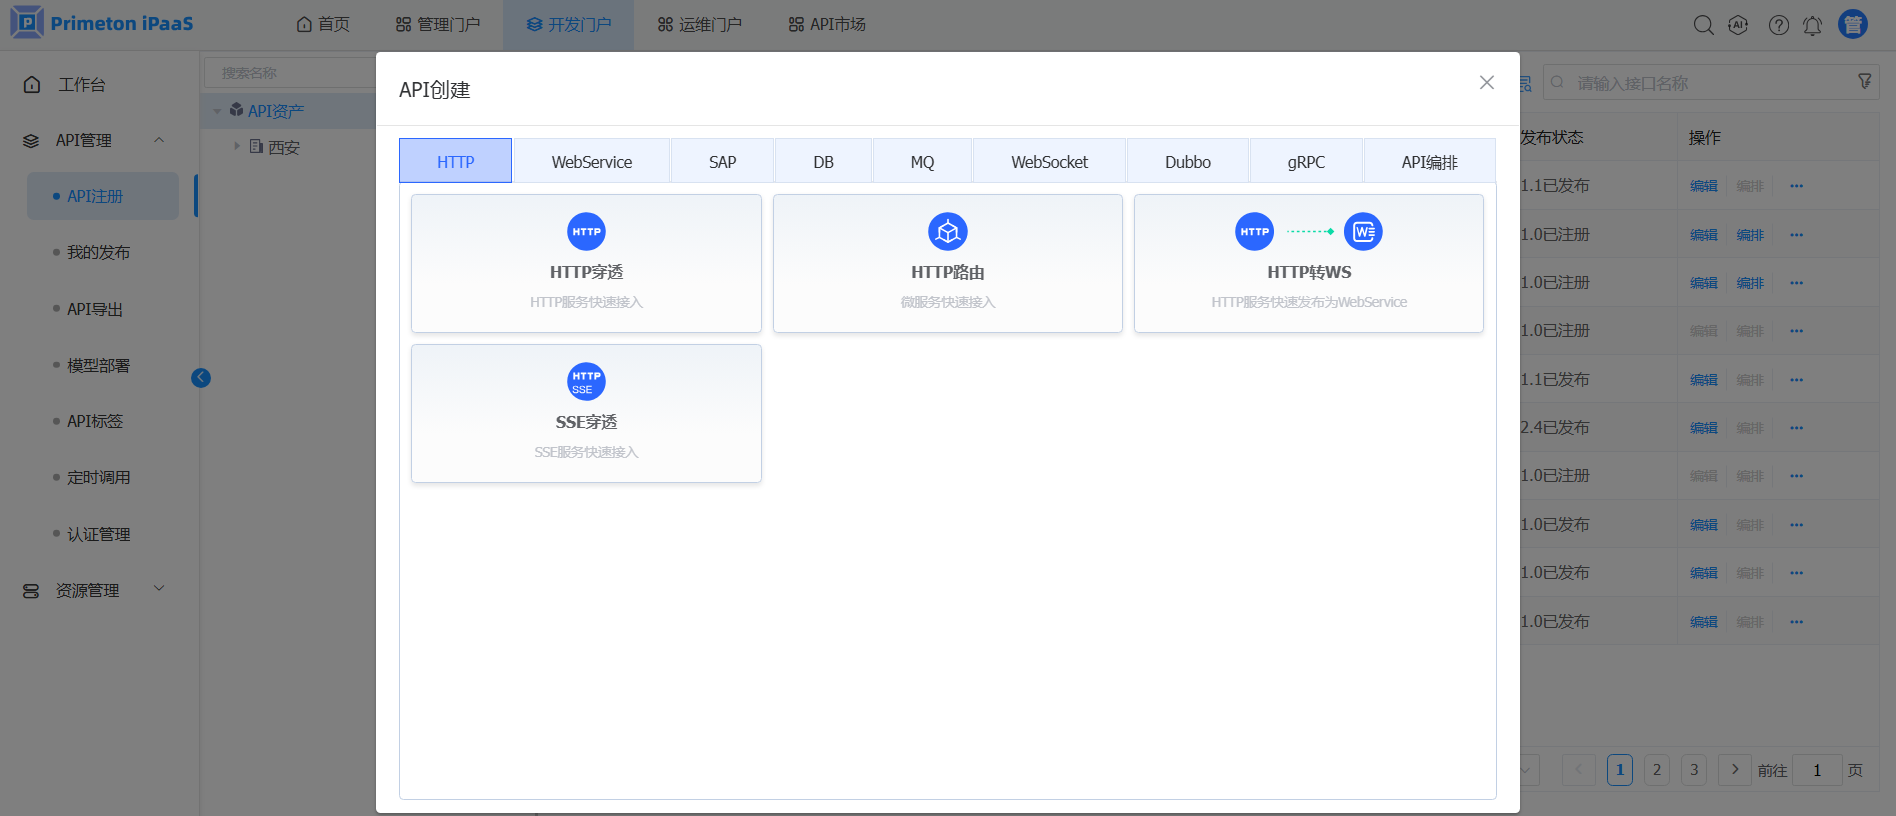Expand the 西安 tree node

[237, 147]
